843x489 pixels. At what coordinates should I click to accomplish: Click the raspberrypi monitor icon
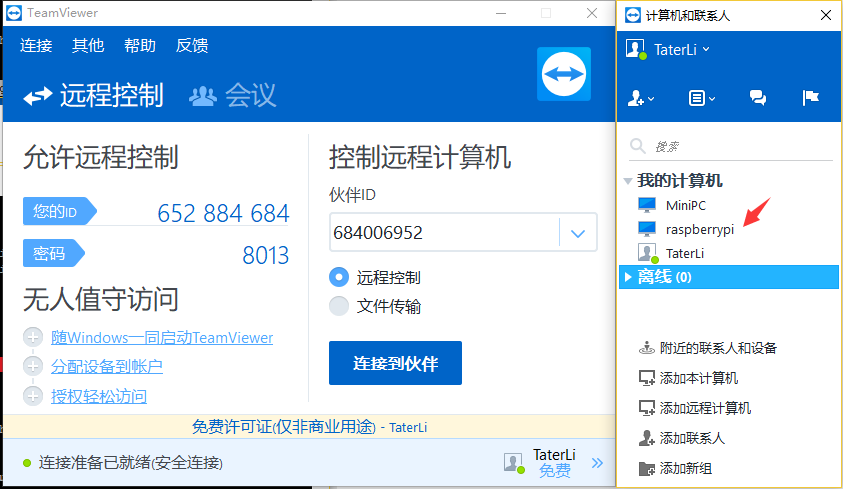pyautogui.click(x=647, y=229)
